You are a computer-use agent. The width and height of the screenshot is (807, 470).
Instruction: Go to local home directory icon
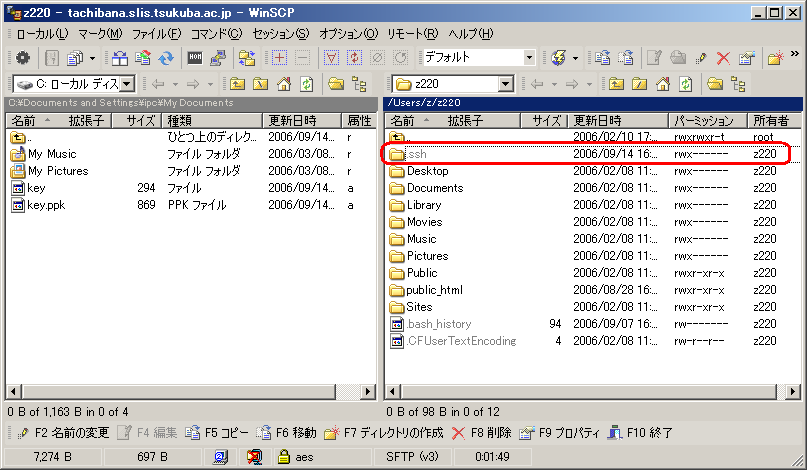pos(284,84)
